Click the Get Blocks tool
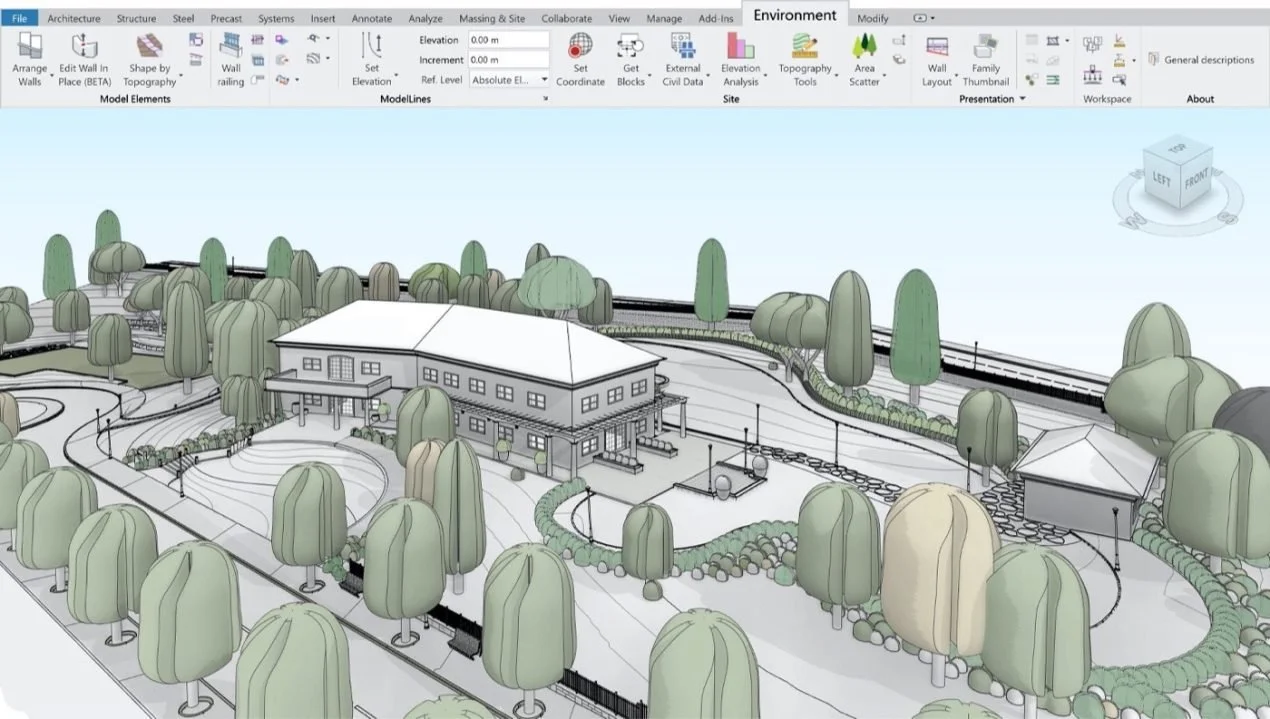The height and width of the screenshot is (719, 1270). (630, 60)
